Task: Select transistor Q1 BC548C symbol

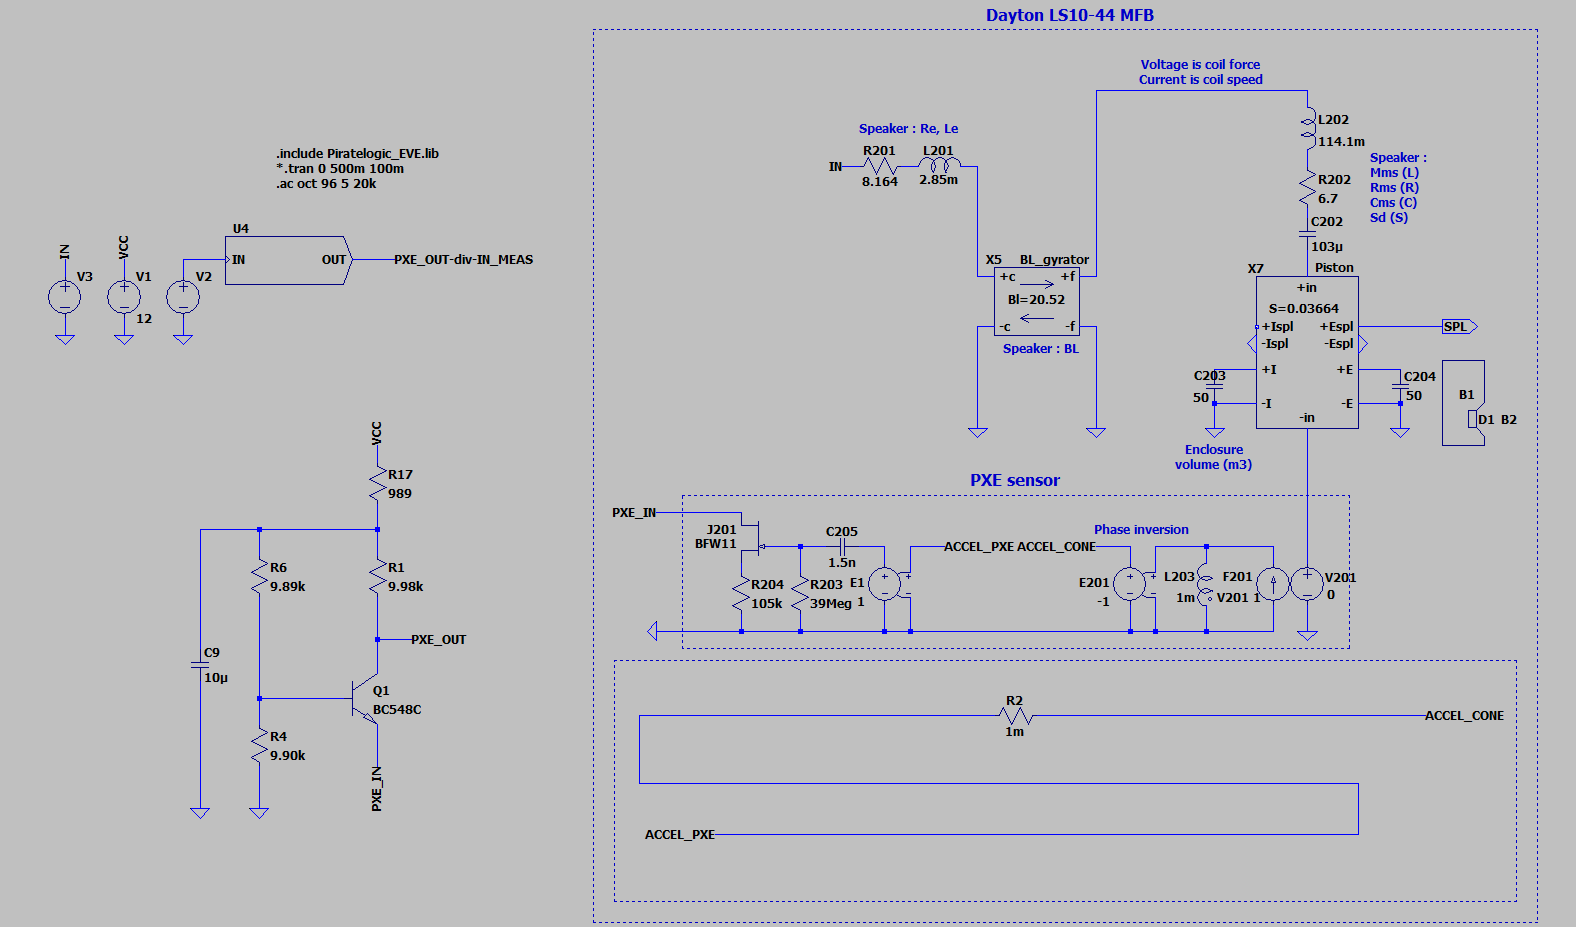Action: click(366, 699)
